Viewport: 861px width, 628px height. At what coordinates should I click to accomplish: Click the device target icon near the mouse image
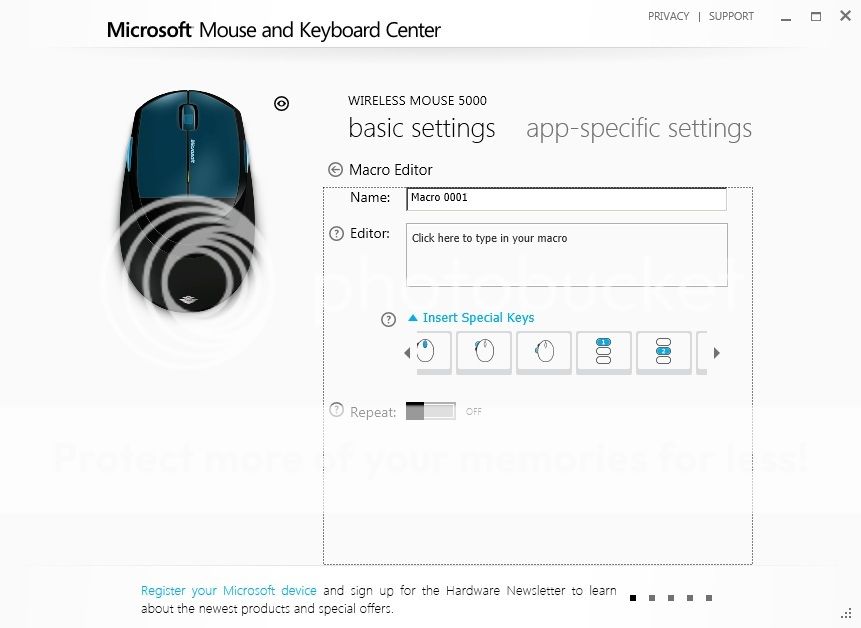pos(281,103)
